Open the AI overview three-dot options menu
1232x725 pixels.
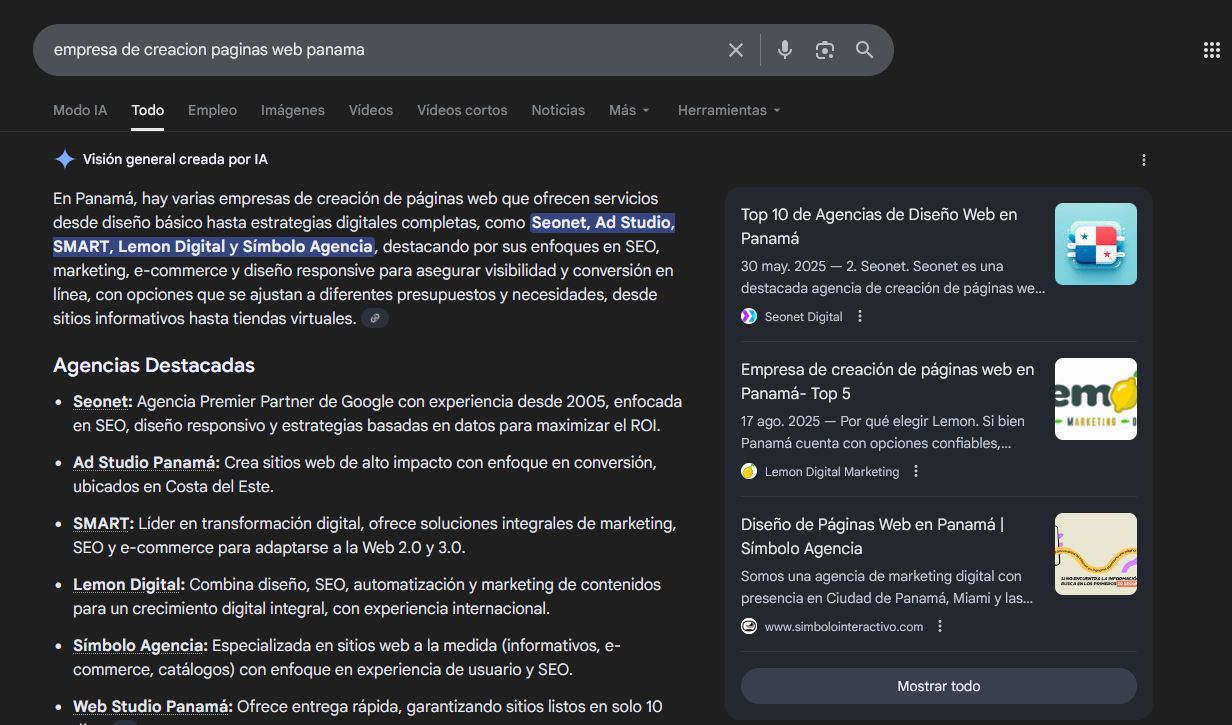pos(1143,159)
